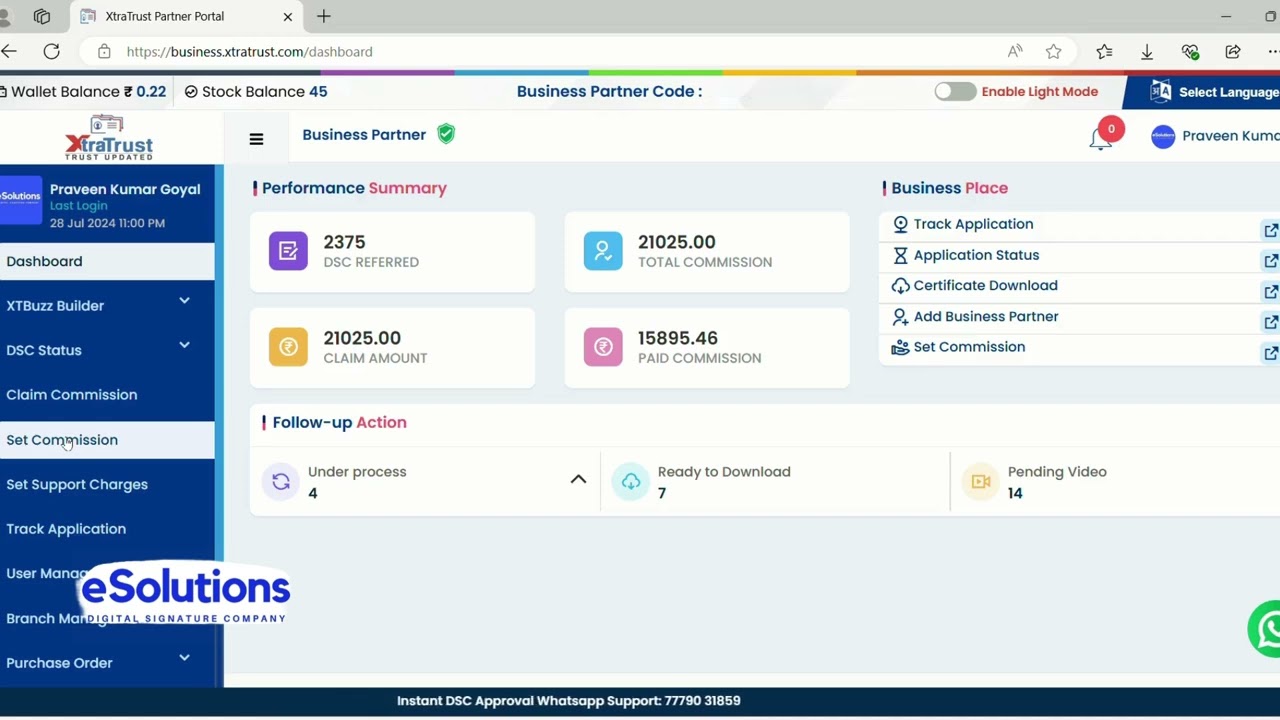Viewport: 1280px width, 720px height.
Task: Click Praveen Kumar profile name in header
Action: 1231,136
